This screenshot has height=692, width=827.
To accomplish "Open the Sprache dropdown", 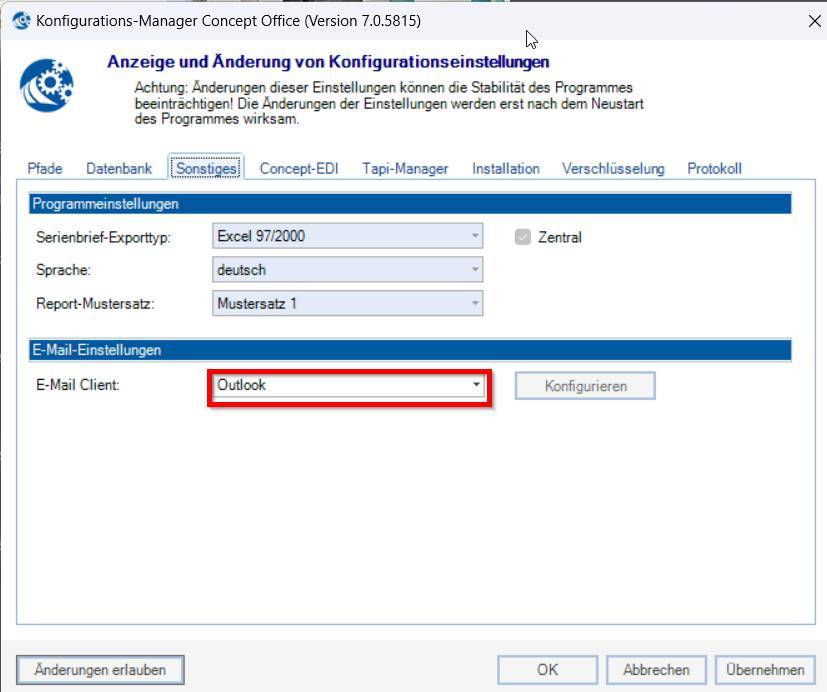I will pos(348,270).
